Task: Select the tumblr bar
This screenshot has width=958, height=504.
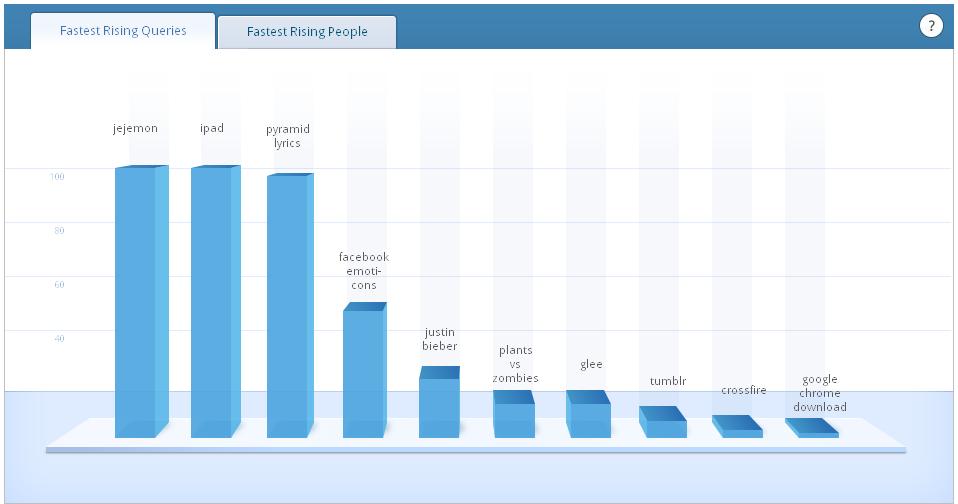Action: point(663,425)
